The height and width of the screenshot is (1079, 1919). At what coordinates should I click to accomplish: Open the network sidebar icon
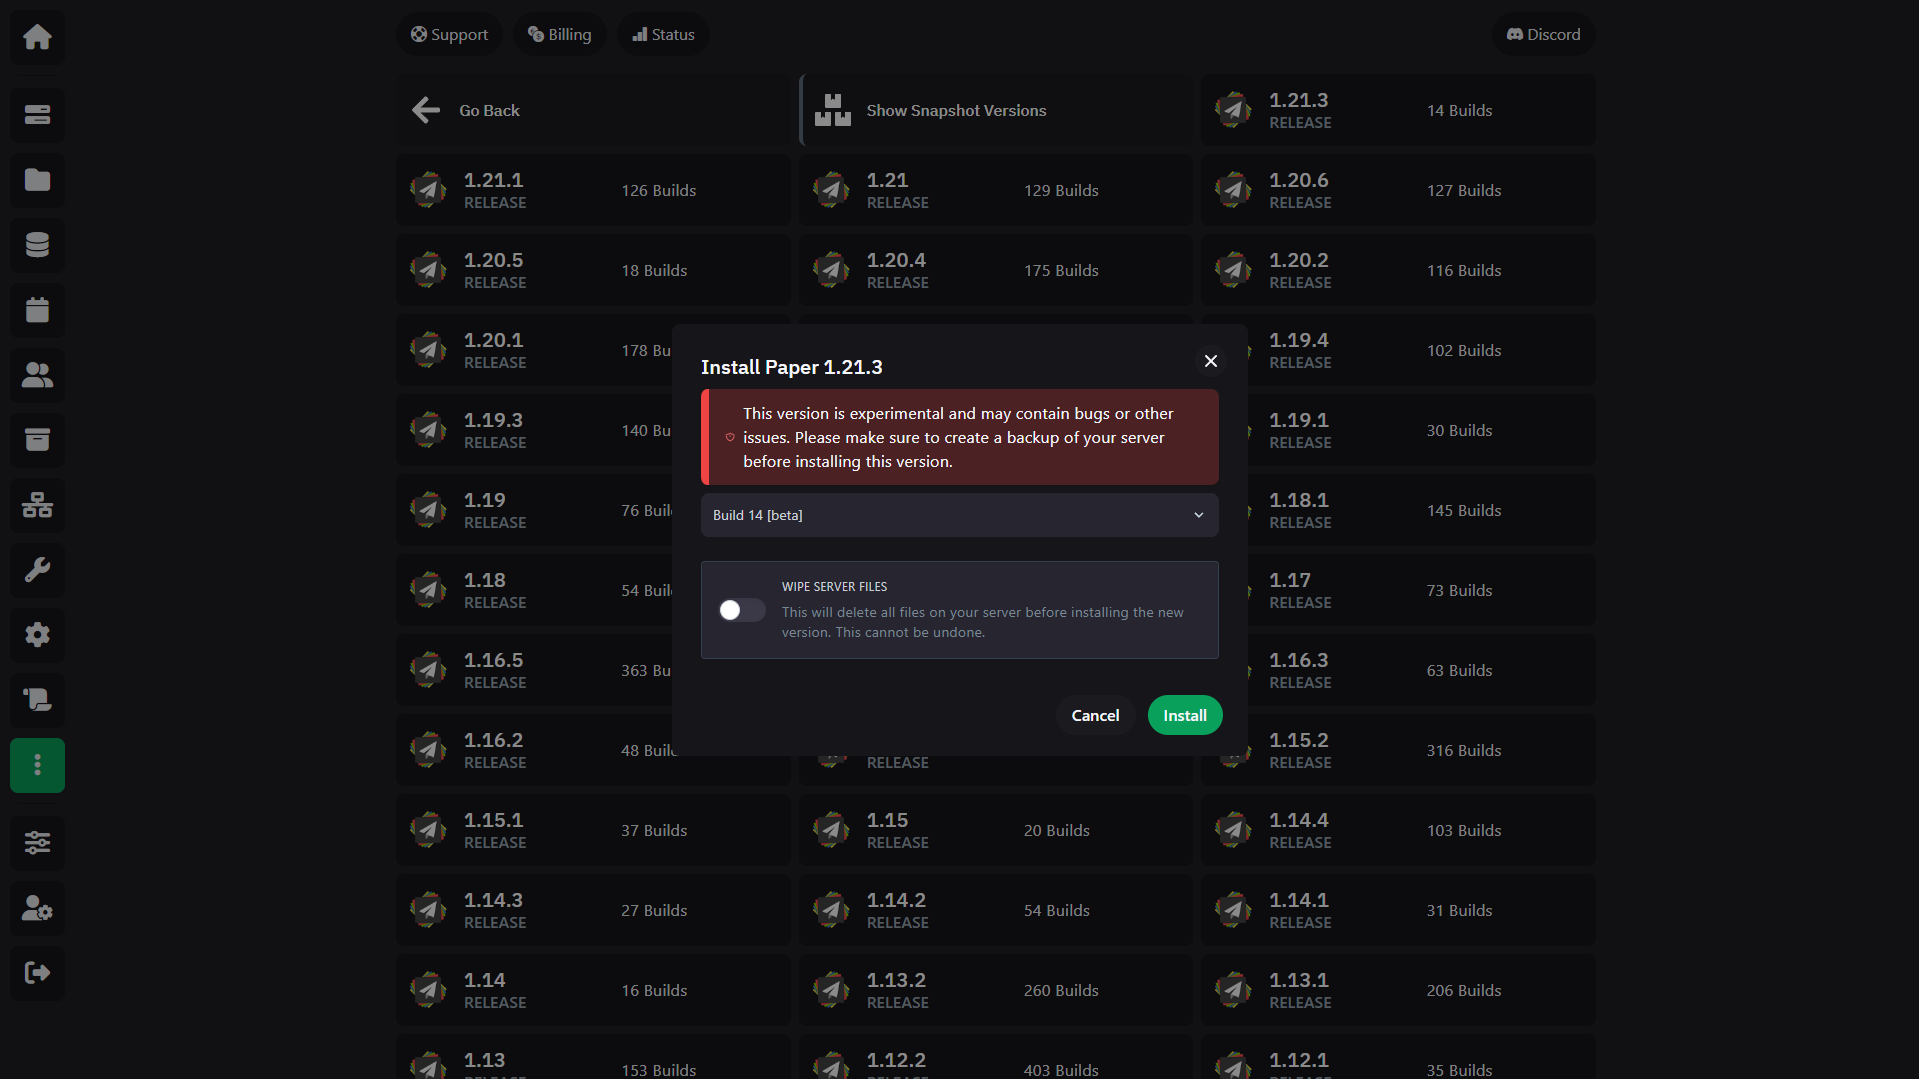(x=37, y=505)
